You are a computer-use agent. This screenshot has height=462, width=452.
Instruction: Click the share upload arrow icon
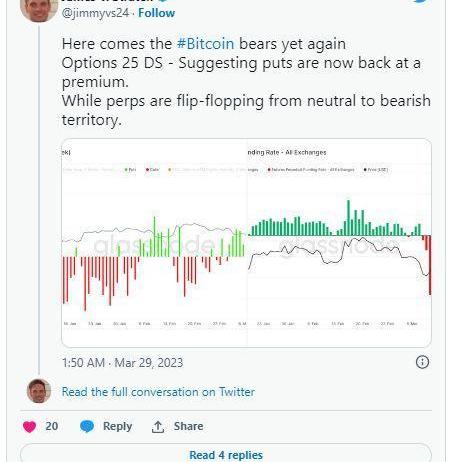click(x=158, y=427)
